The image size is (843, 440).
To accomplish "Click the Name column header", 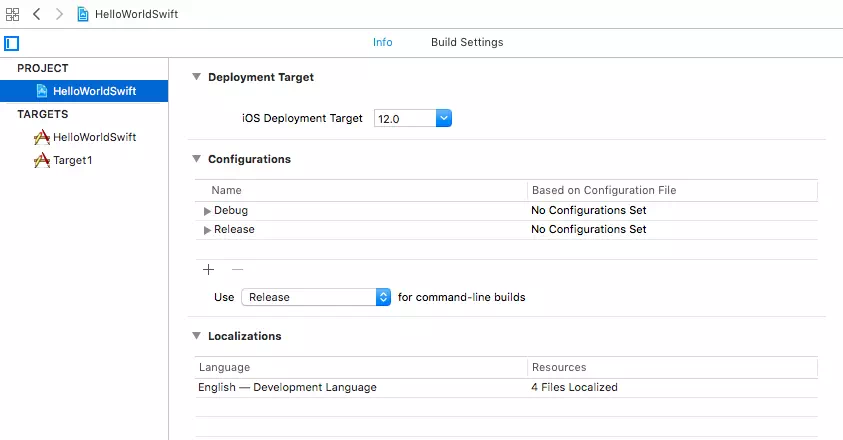I will (x=226, y=190).
